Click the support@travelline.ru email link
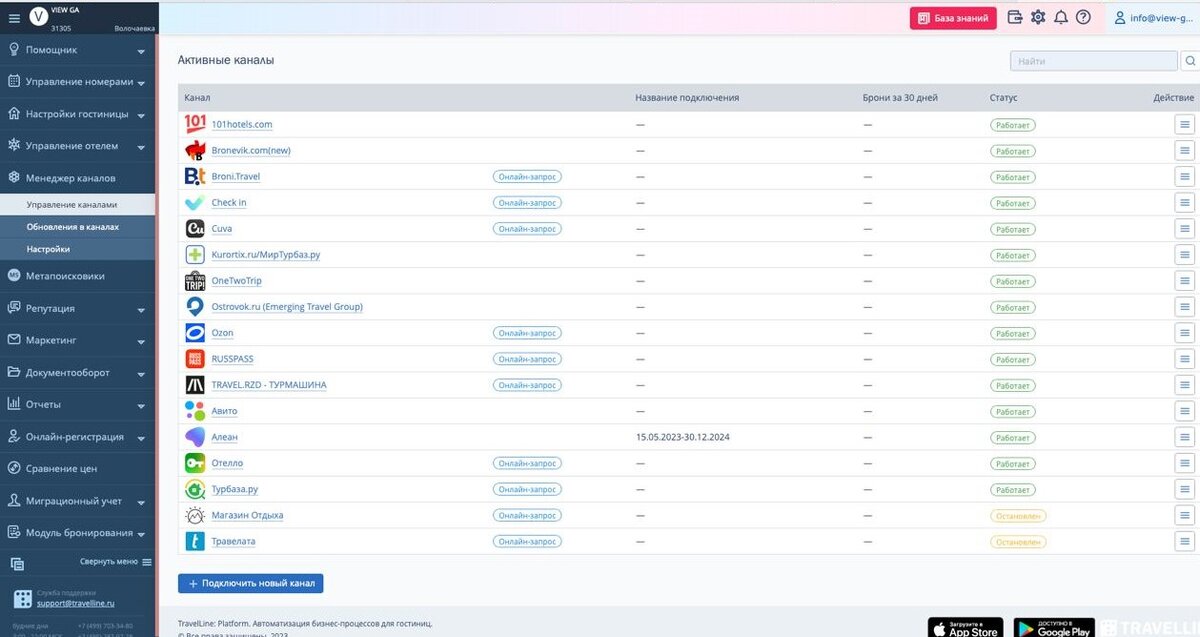Image resolution: width=1200 pixels, height=637 pixels. point(76,603)
